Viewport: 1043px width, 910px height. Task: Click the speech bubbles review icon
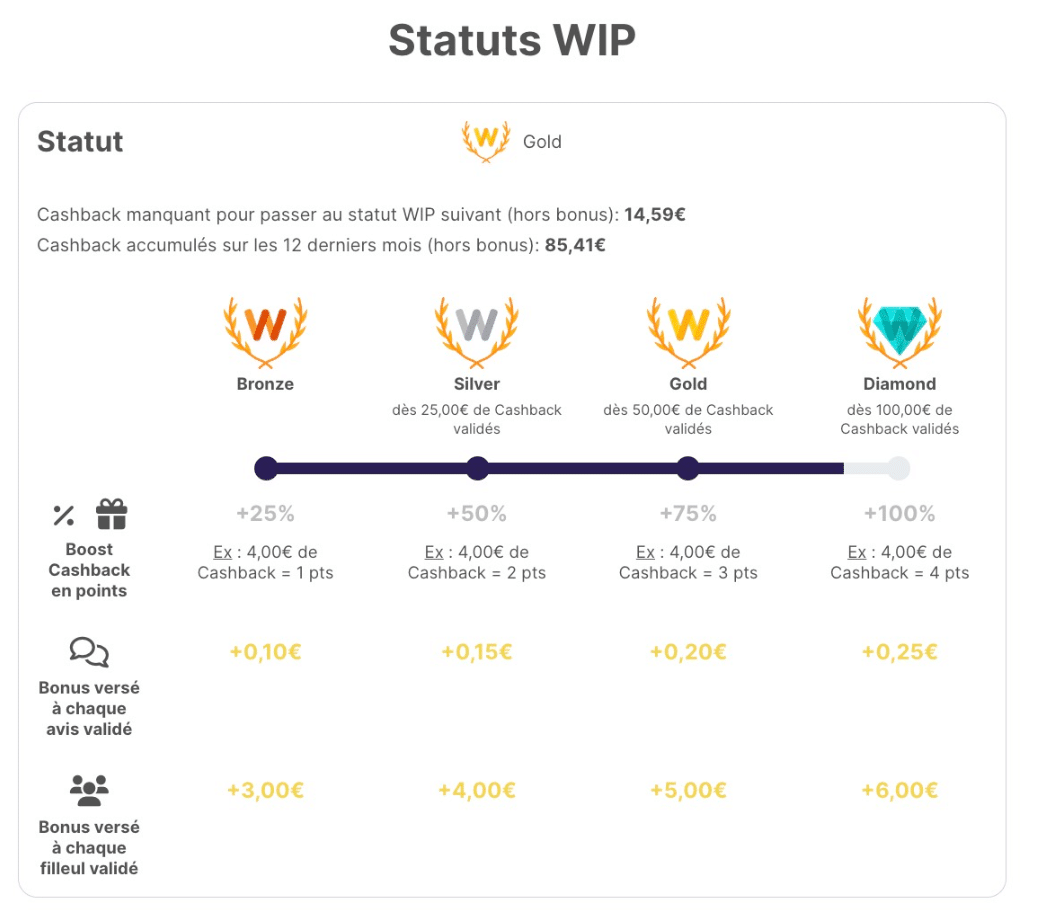click(x=89, y=653)
